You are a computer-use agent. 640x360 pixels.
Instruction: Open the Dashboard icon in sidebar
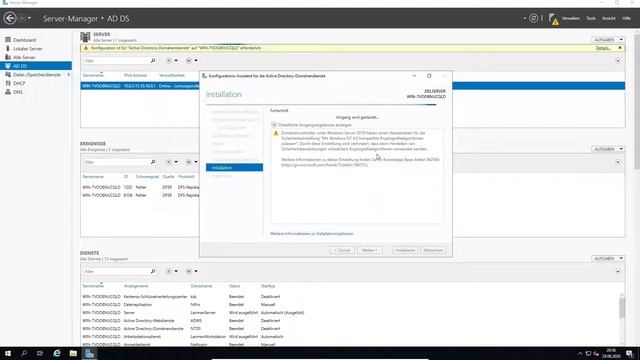click(8, 40)
